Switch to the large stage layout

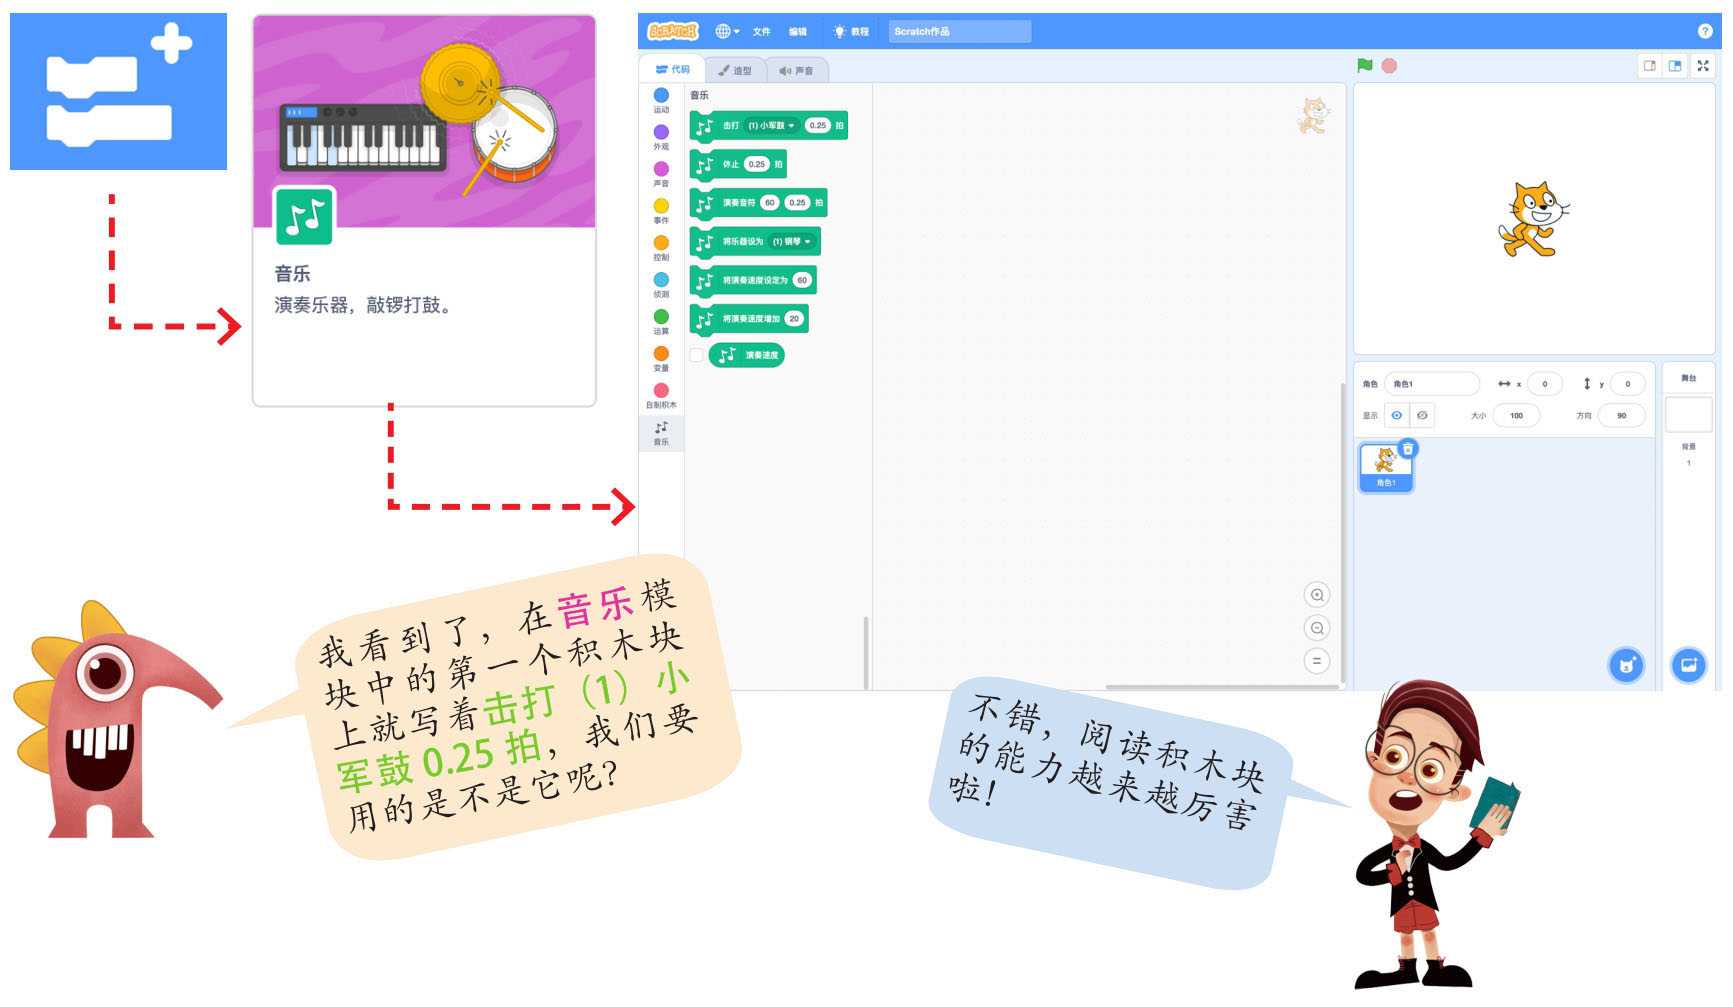click(x=1675, y=66)
